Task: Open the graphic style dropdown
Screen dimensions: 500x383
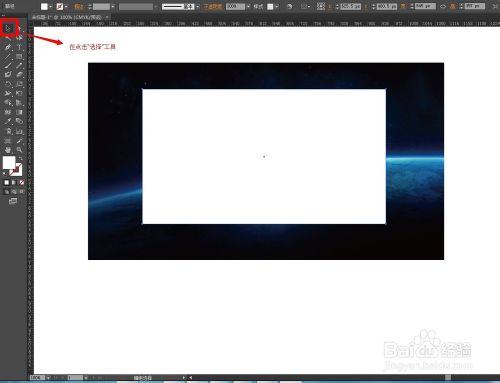Action: click(x=277, y=6)
